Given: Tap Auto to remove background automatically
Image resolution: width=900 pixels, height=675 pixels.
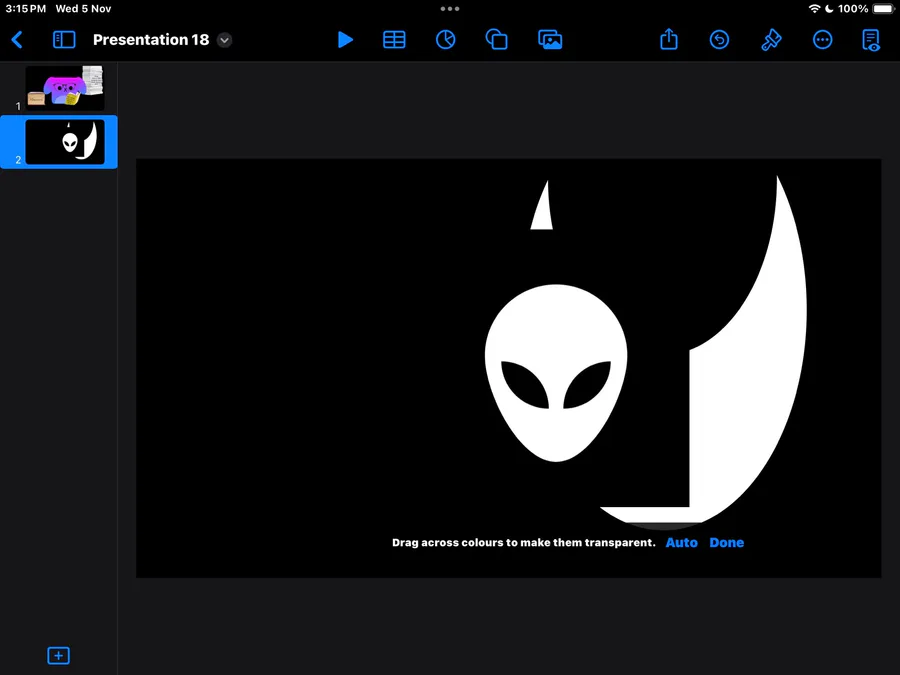Looking at the screenshot, I should tap(681, 542).
